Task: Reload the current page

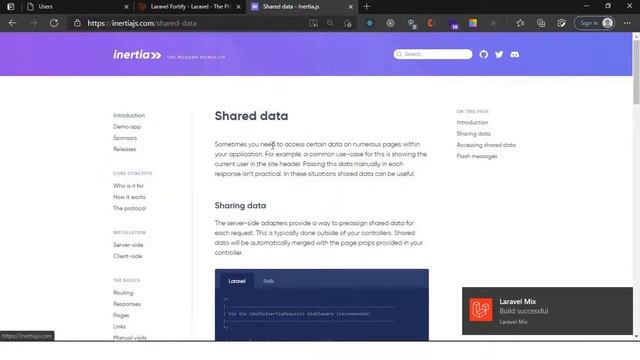Action: click(54, 23)
